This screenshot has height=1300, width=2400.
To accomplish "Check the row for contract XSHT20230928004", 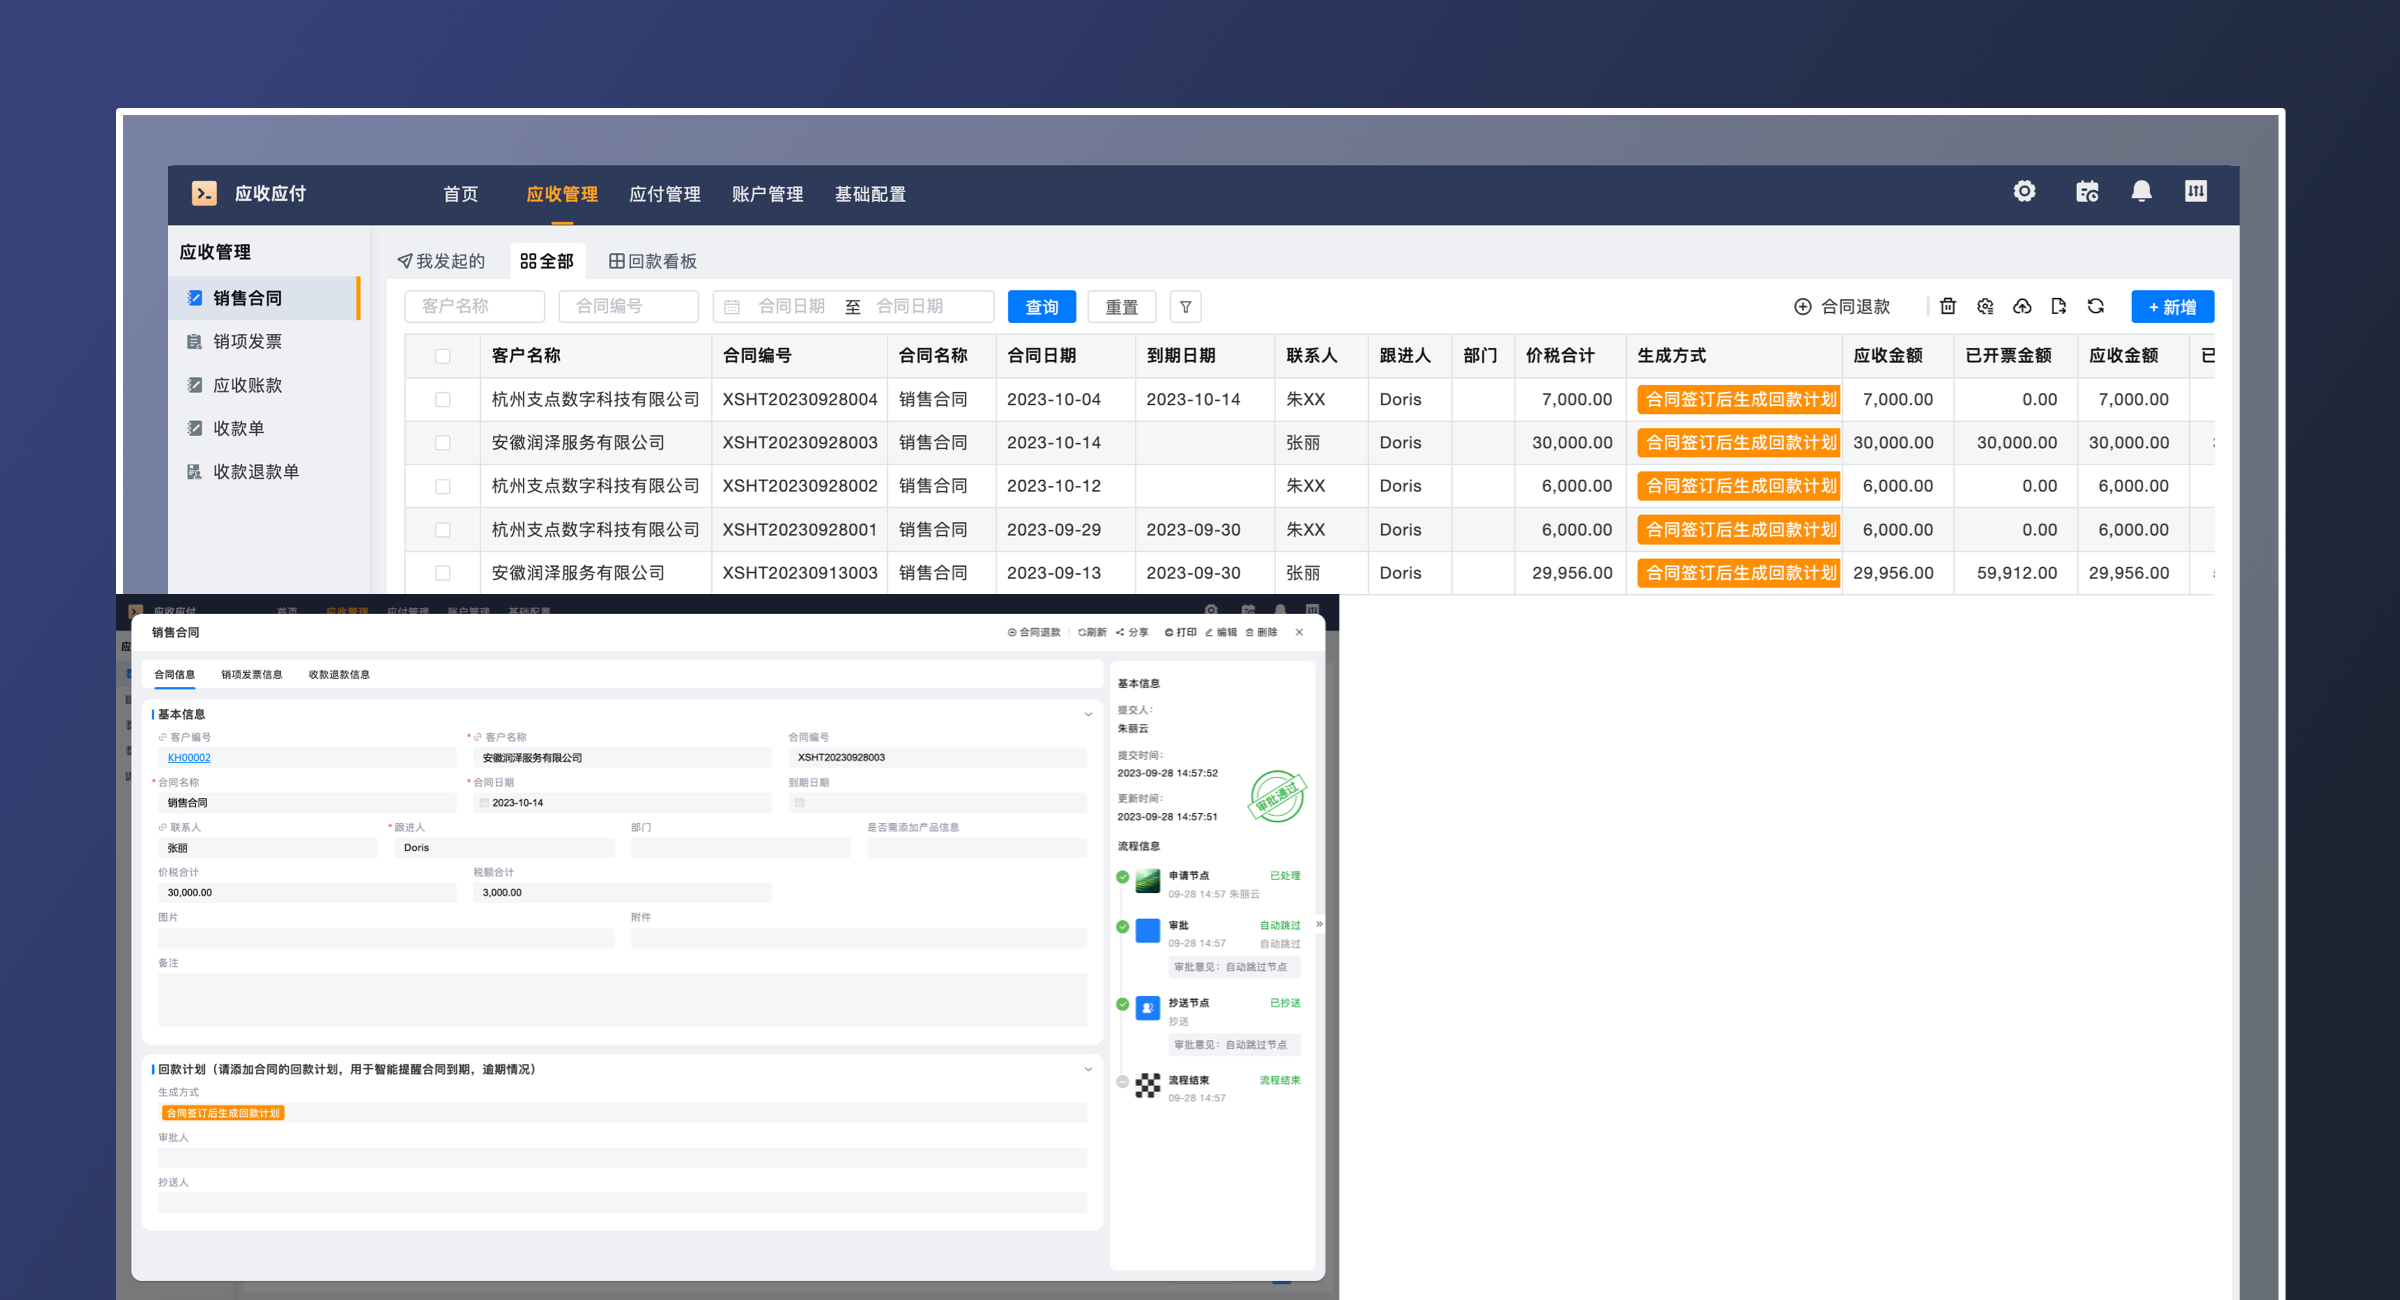I will [x=443, y=399].
